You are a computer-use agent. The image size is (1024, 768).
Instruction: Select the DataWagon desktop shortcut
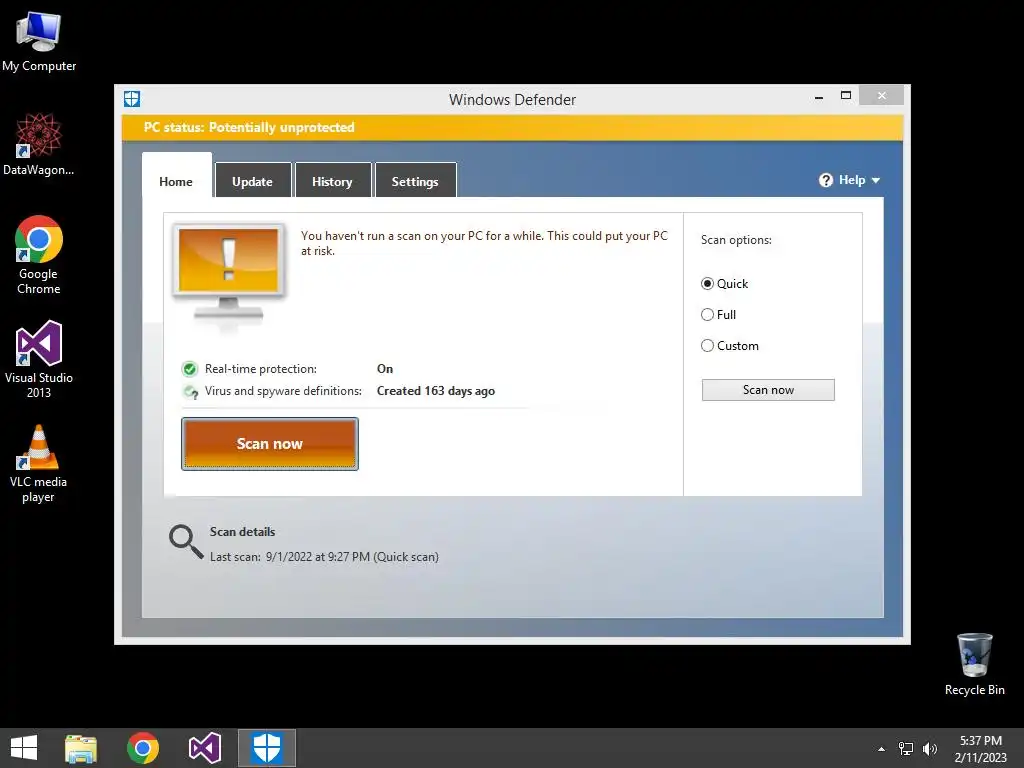(x=39, y=145)
